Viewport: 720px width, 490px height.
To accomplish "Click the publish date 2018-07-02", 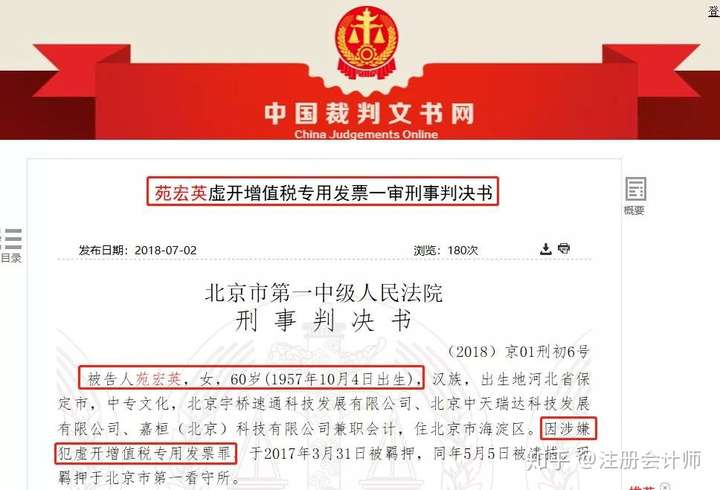I will pyautogui.click(x=165, y=250).
